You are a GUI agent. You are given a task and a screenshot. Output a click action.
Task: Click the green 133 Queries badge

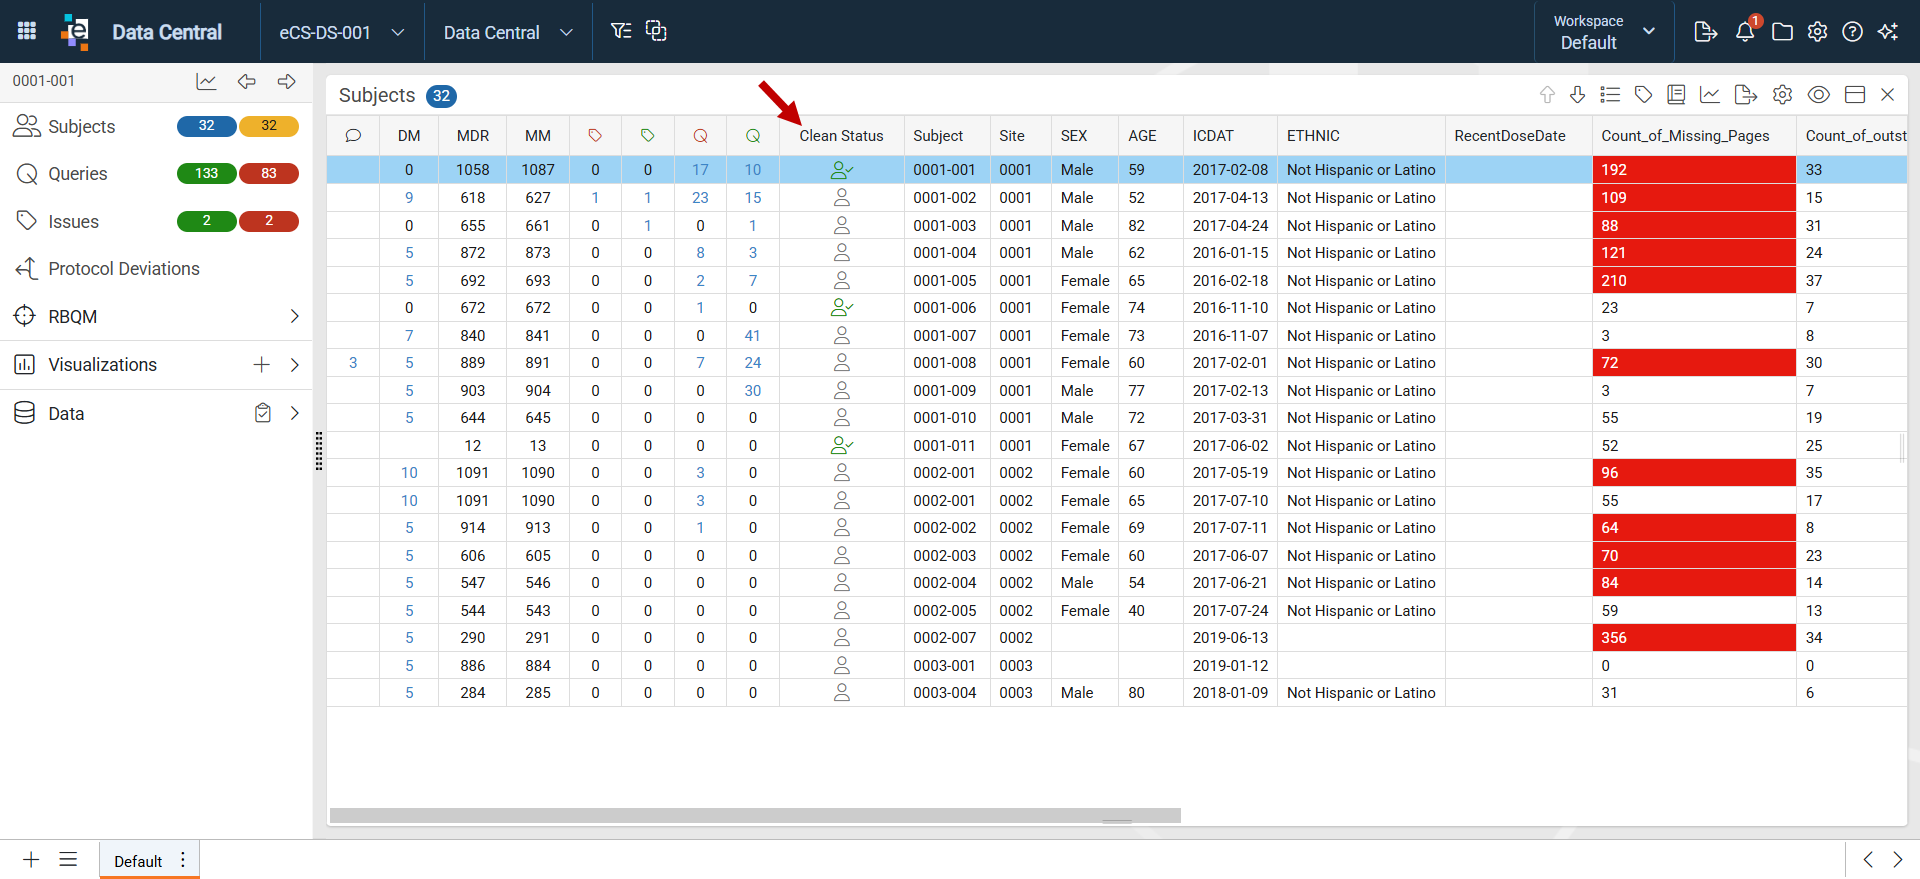pyautogui.click(x=207, y=174)
